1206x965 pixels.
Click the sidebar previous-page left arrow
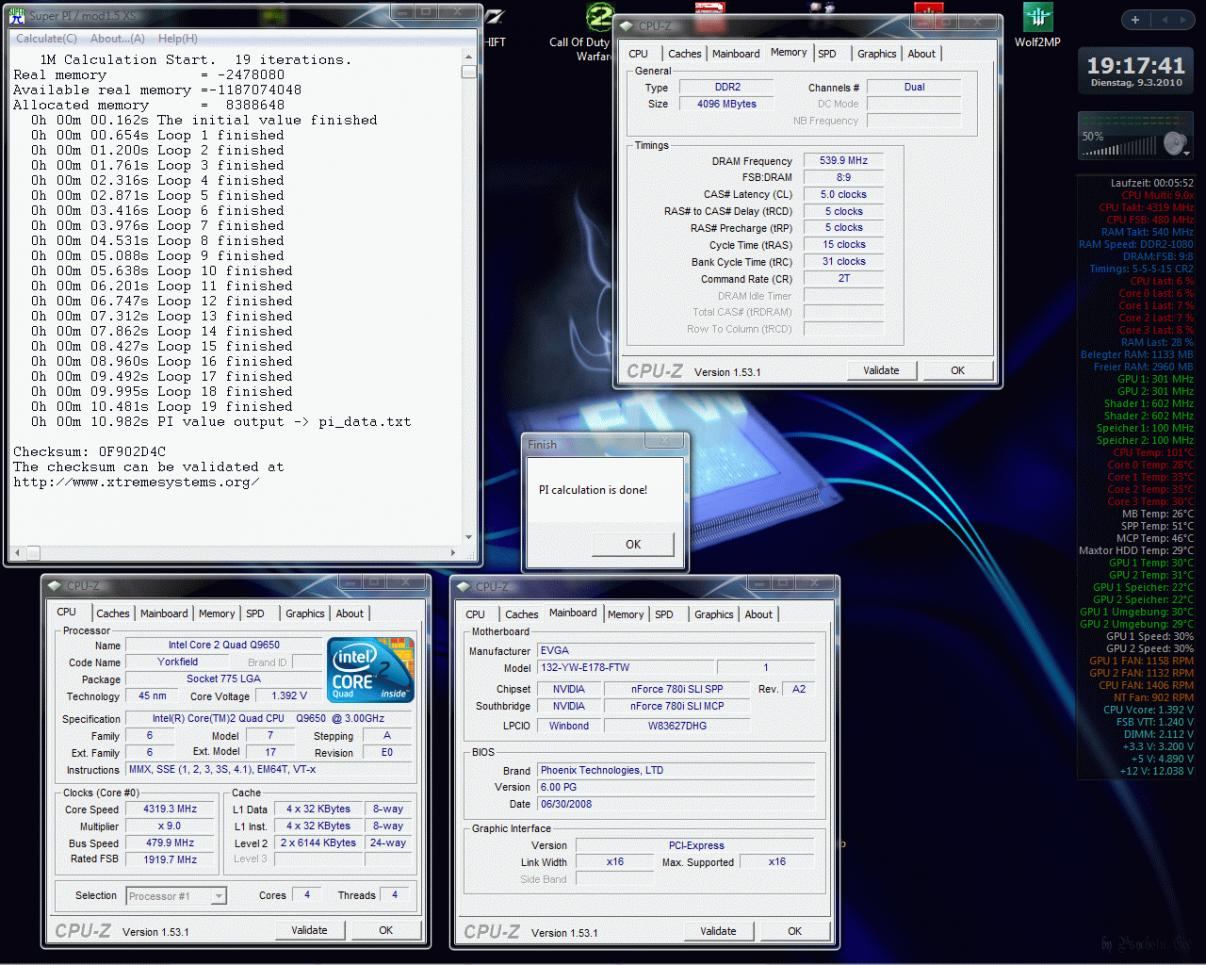point(1163,19)
